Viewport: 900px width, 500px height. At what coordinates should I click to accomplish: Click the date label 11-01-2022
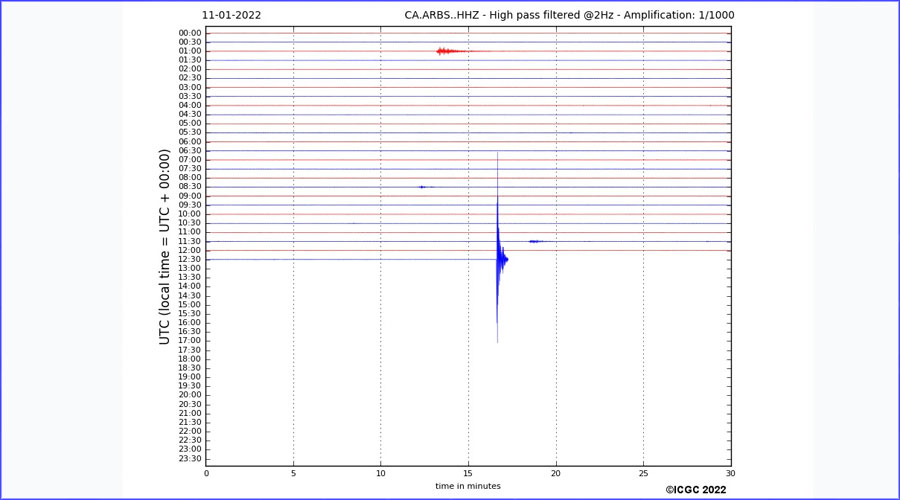231,16
